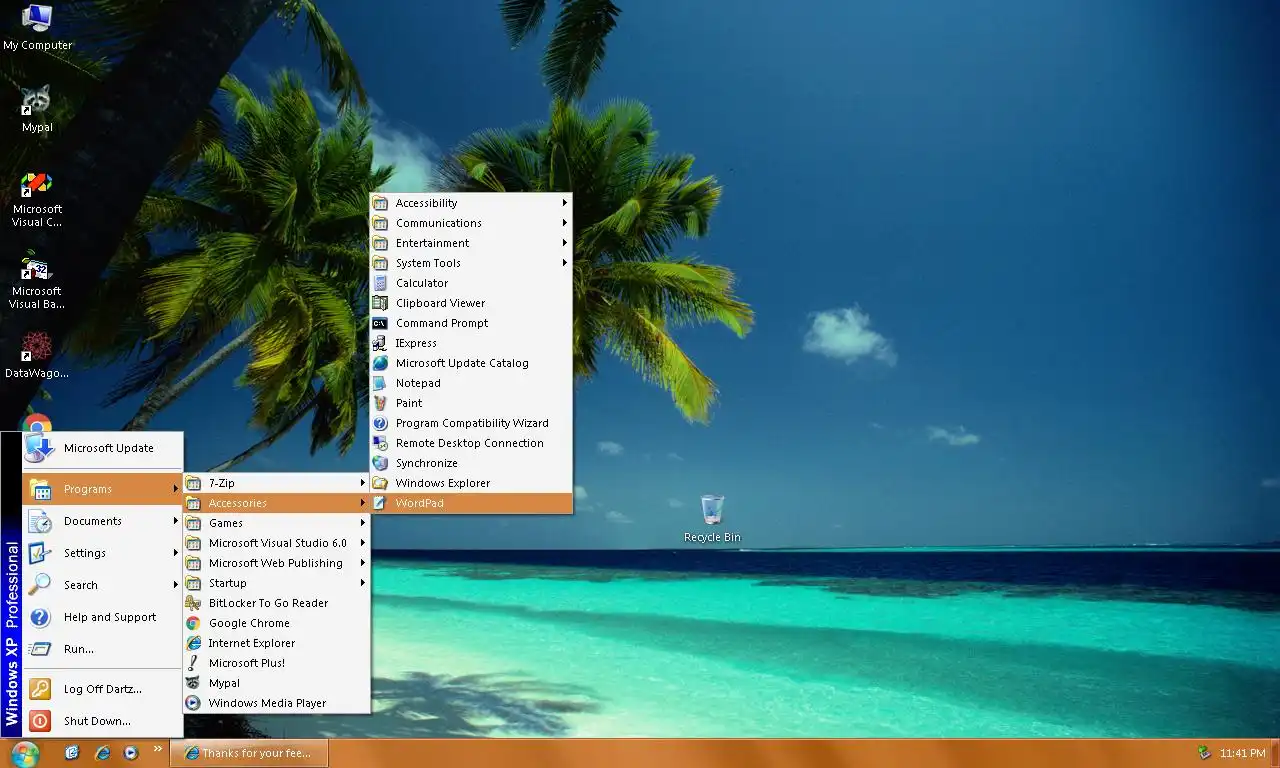This screenshot has height=768, width=1280.
Task: Select the DataWagon desktop shortcut
Action: coord(37,356)
